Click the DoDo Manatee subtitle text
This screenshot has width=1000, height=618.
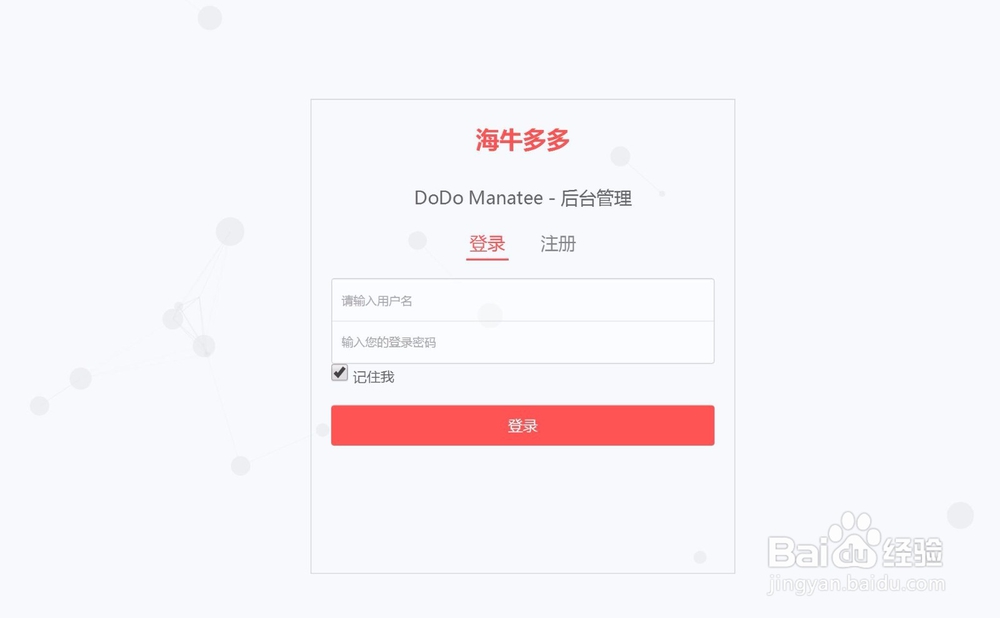[478, 198]
